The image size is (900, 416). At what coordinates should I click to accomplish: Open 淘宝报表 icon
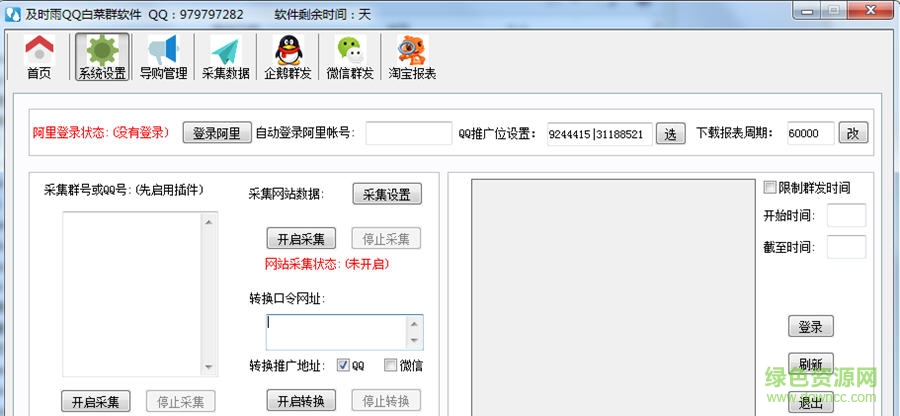tap(412, 57)
